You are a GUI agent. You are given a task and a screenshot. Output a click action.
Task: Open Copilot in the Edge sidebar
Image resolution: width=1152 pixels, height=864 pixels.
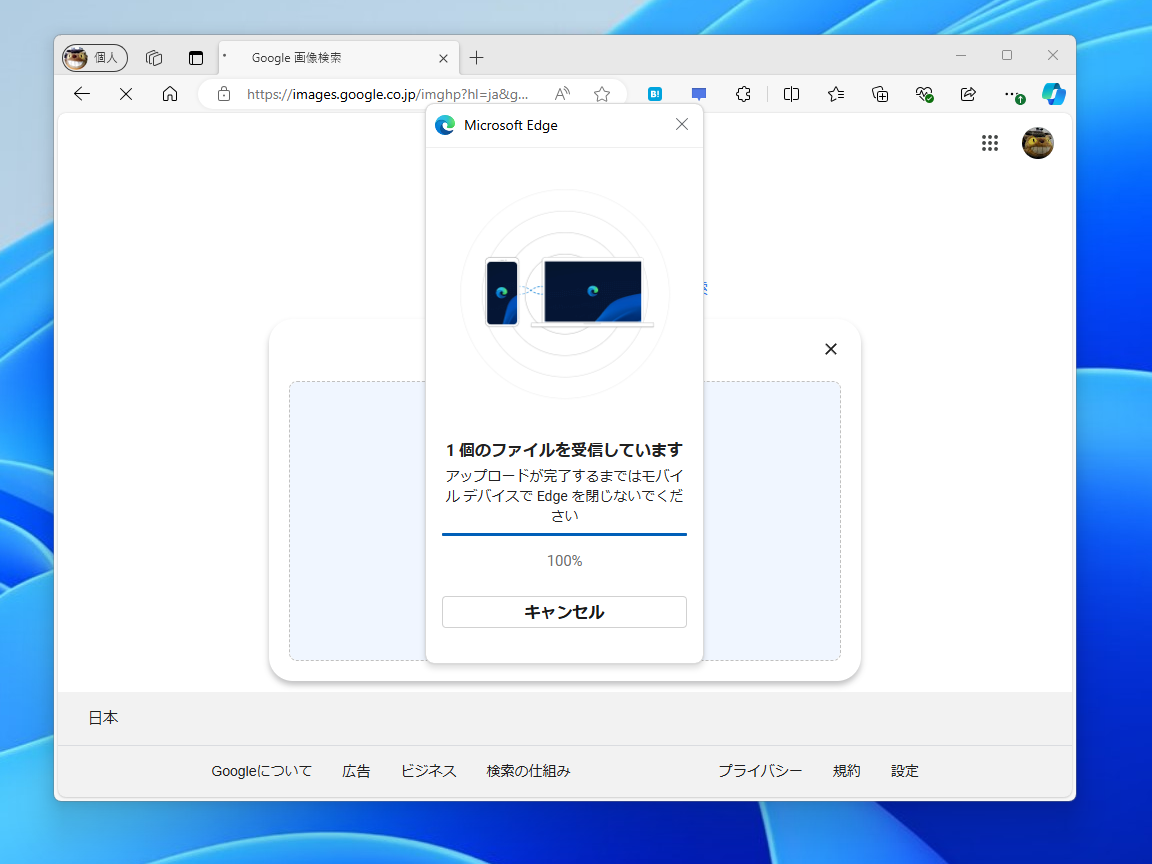pos(1054,94)
